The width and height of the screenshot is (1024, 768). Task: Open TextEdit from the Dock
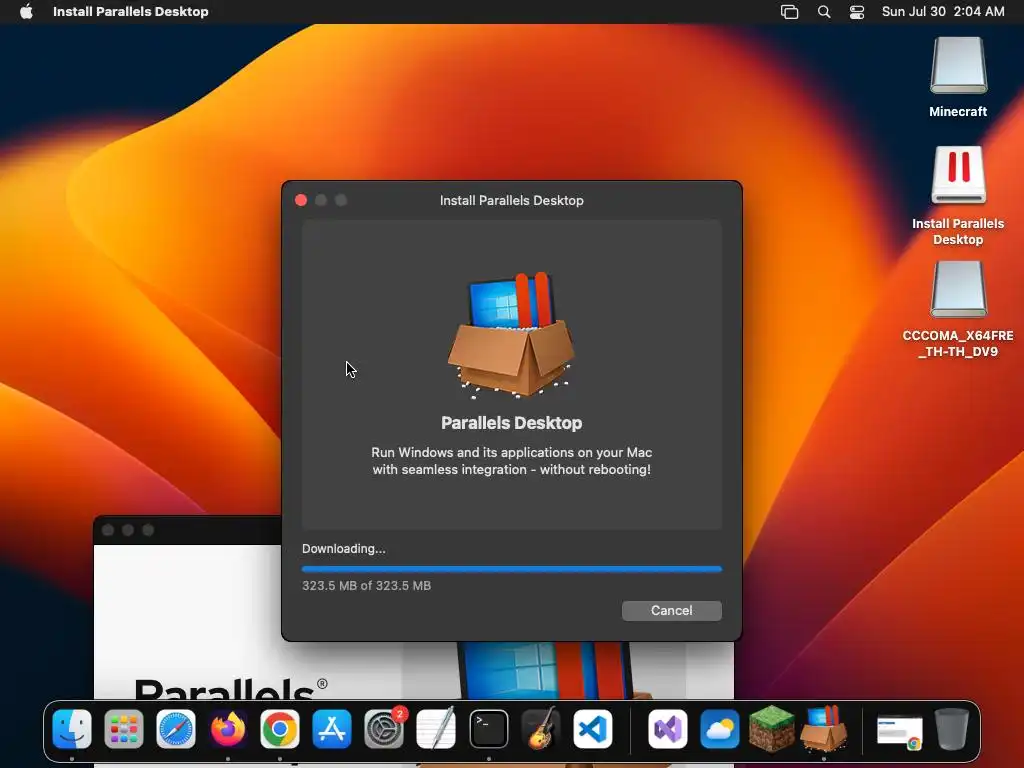pos(436,729)
